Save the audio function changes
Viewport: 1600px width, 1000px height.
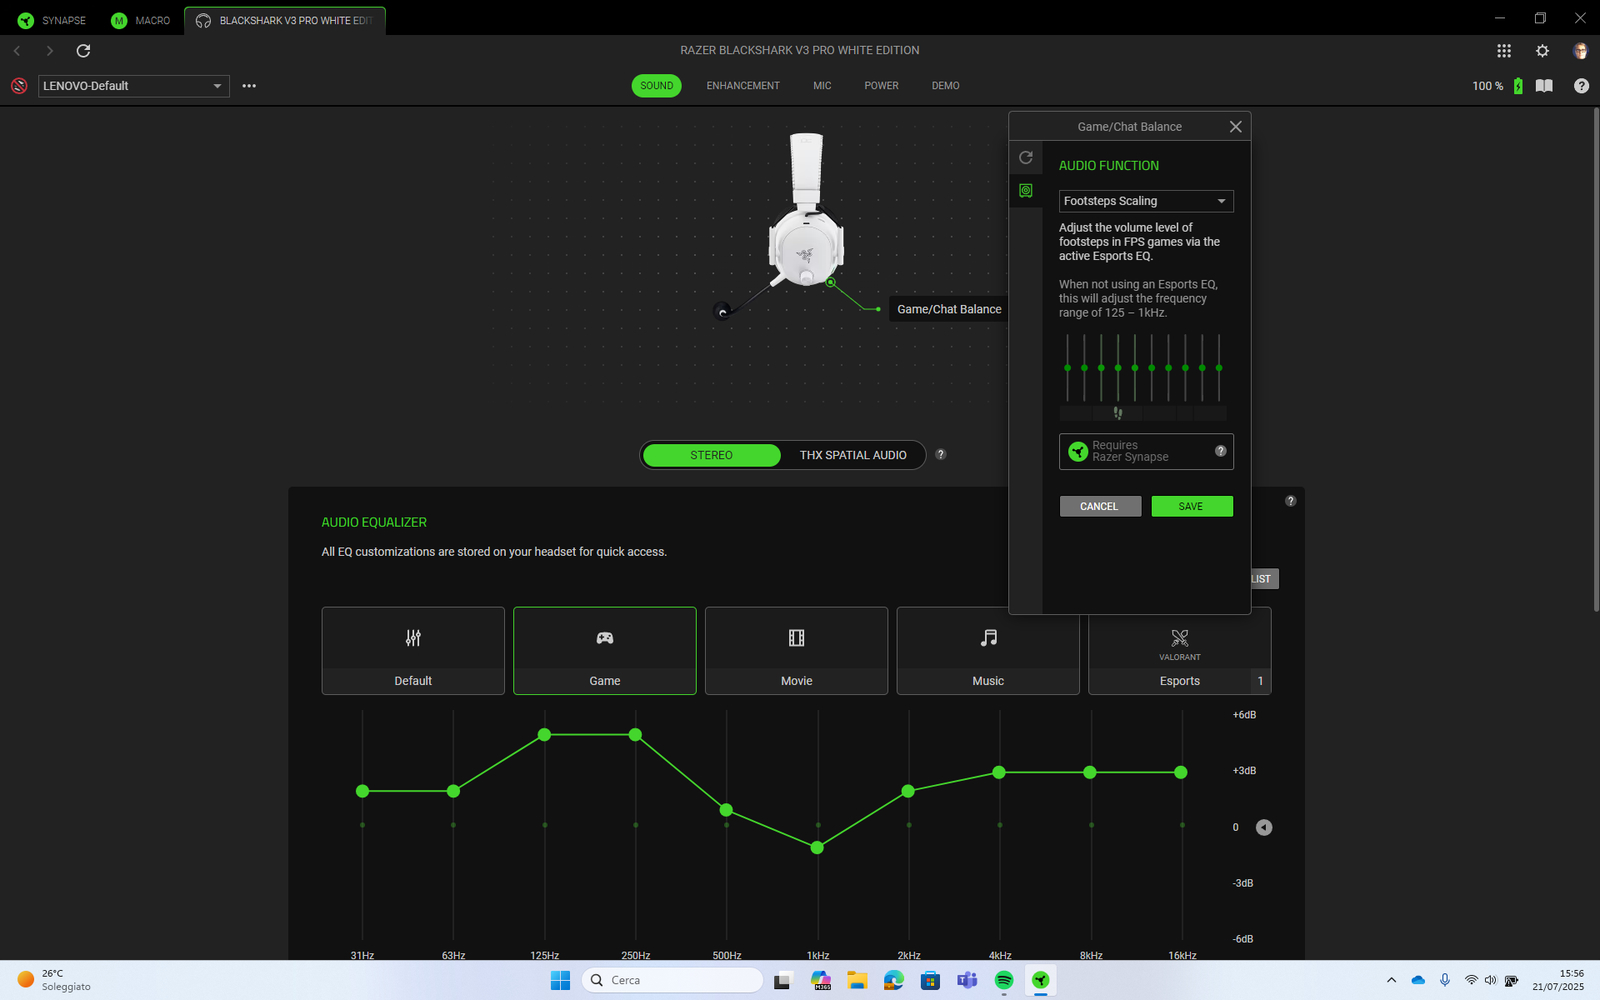click(1191, 506)
